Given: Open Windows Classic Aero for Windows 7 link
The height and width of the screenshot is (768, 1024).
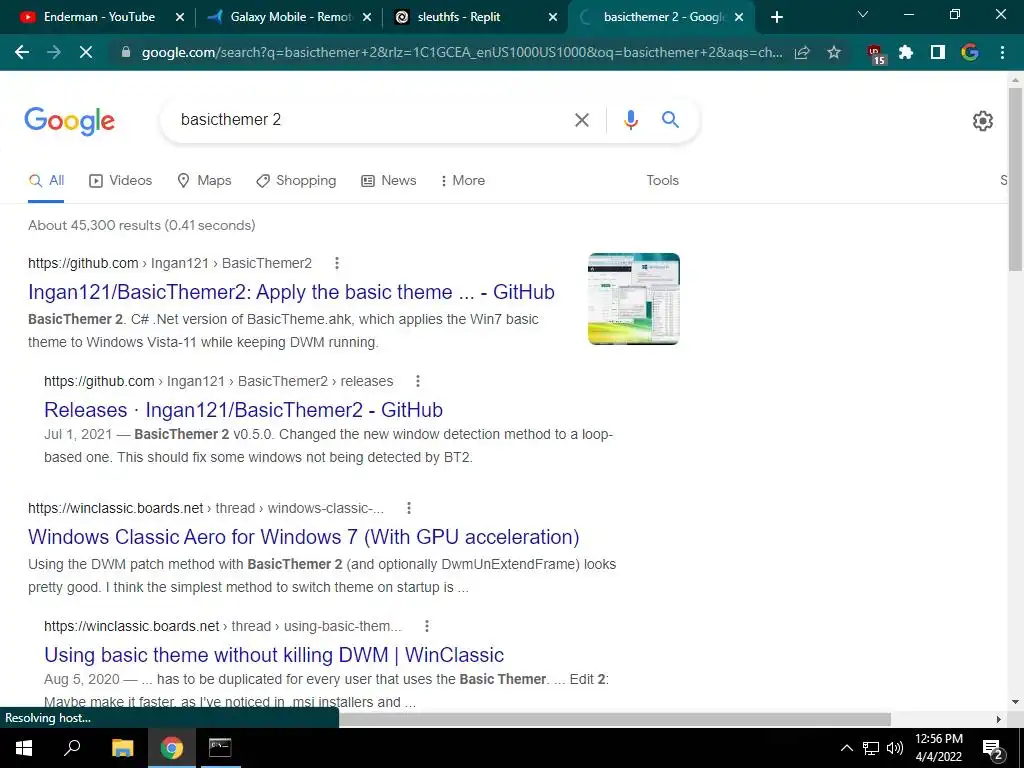Looking at the screenshot, I should [x=304, y=537].
